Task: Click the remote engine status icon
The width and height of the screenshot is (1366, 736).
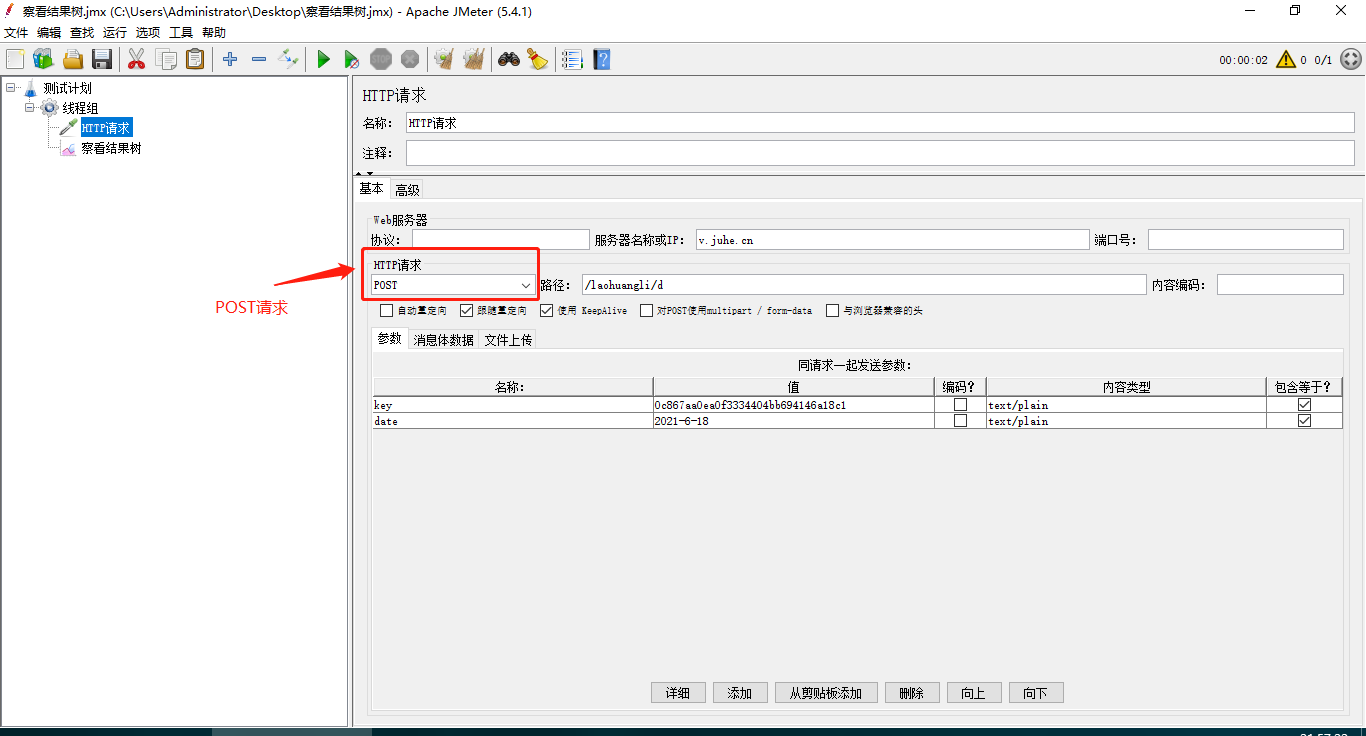Action: click(x=1350, y=59)
